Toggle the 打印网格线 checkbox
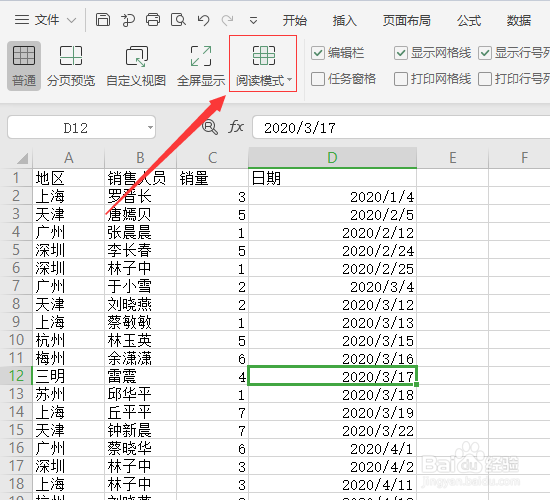550x500 pixels. 401,79
